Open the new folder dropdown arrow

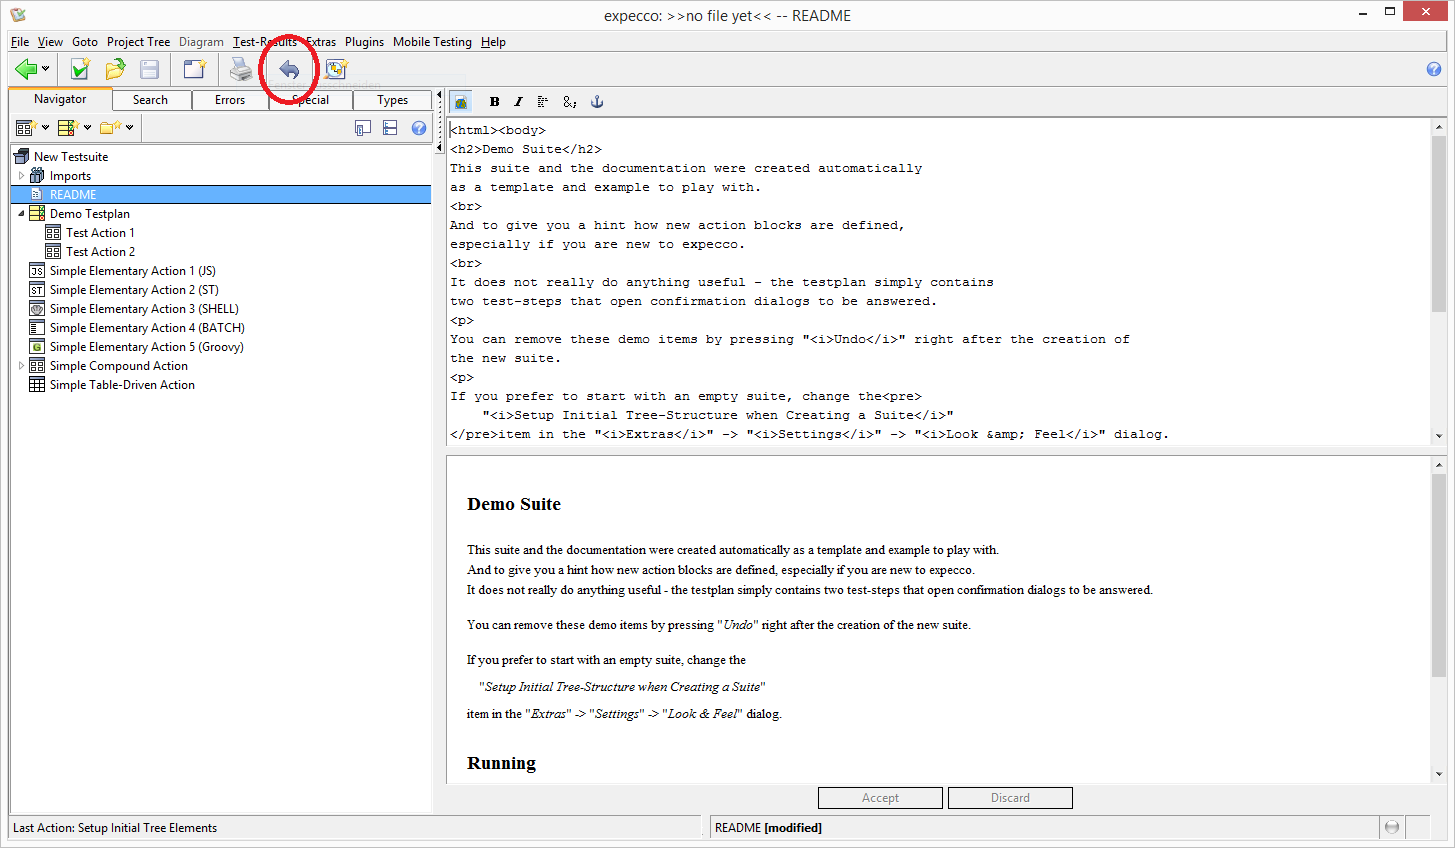click(x=130, y=128)
